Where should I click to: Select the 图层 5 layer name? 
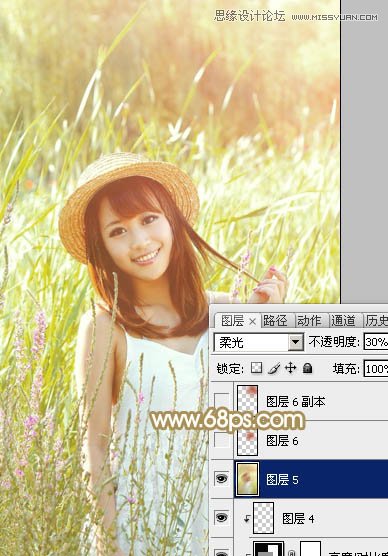[x=282, y=480]
